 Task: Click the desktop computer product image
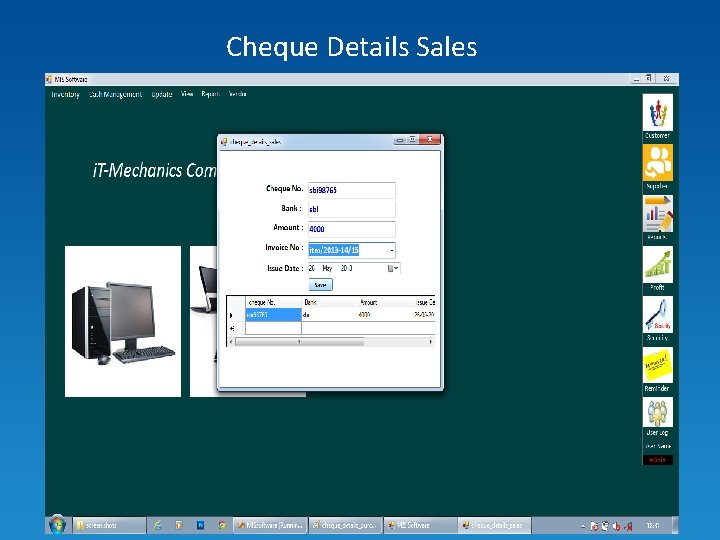coord(123,321)
